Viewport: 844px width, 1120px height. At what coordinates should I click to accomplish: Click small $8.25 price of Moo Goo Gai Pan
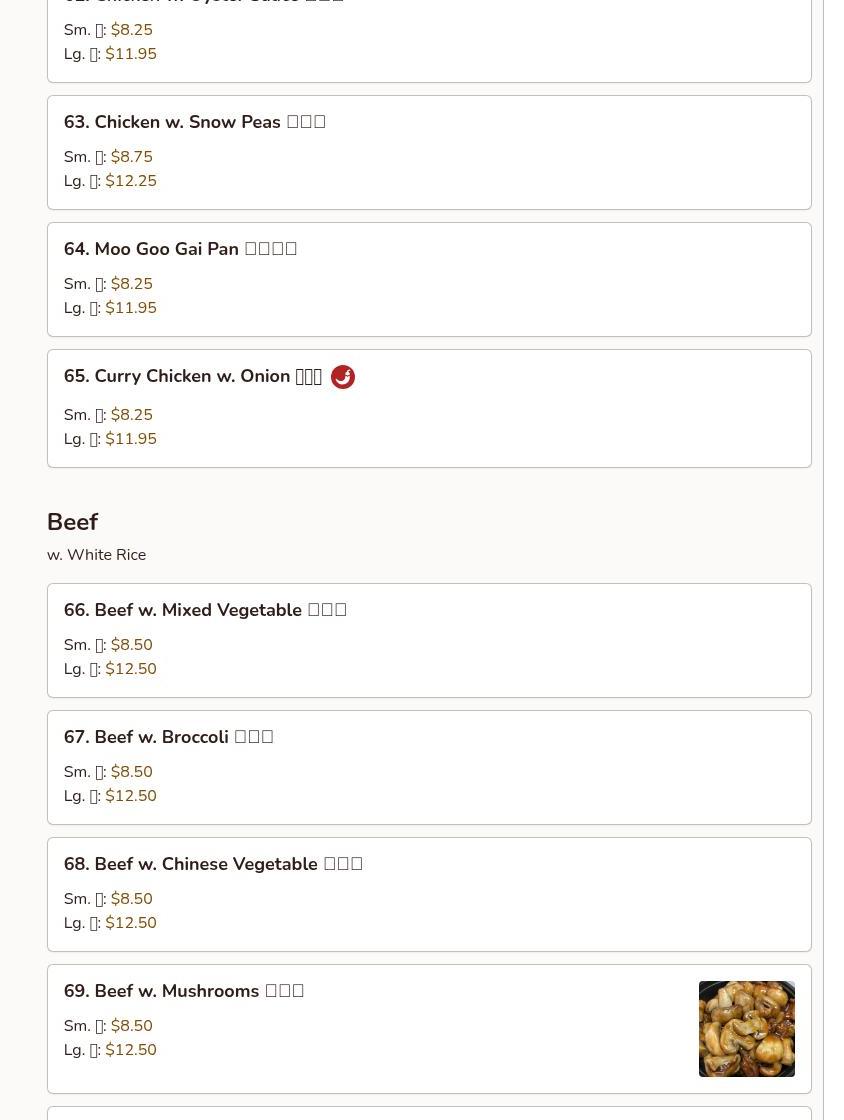click(131, 284)
